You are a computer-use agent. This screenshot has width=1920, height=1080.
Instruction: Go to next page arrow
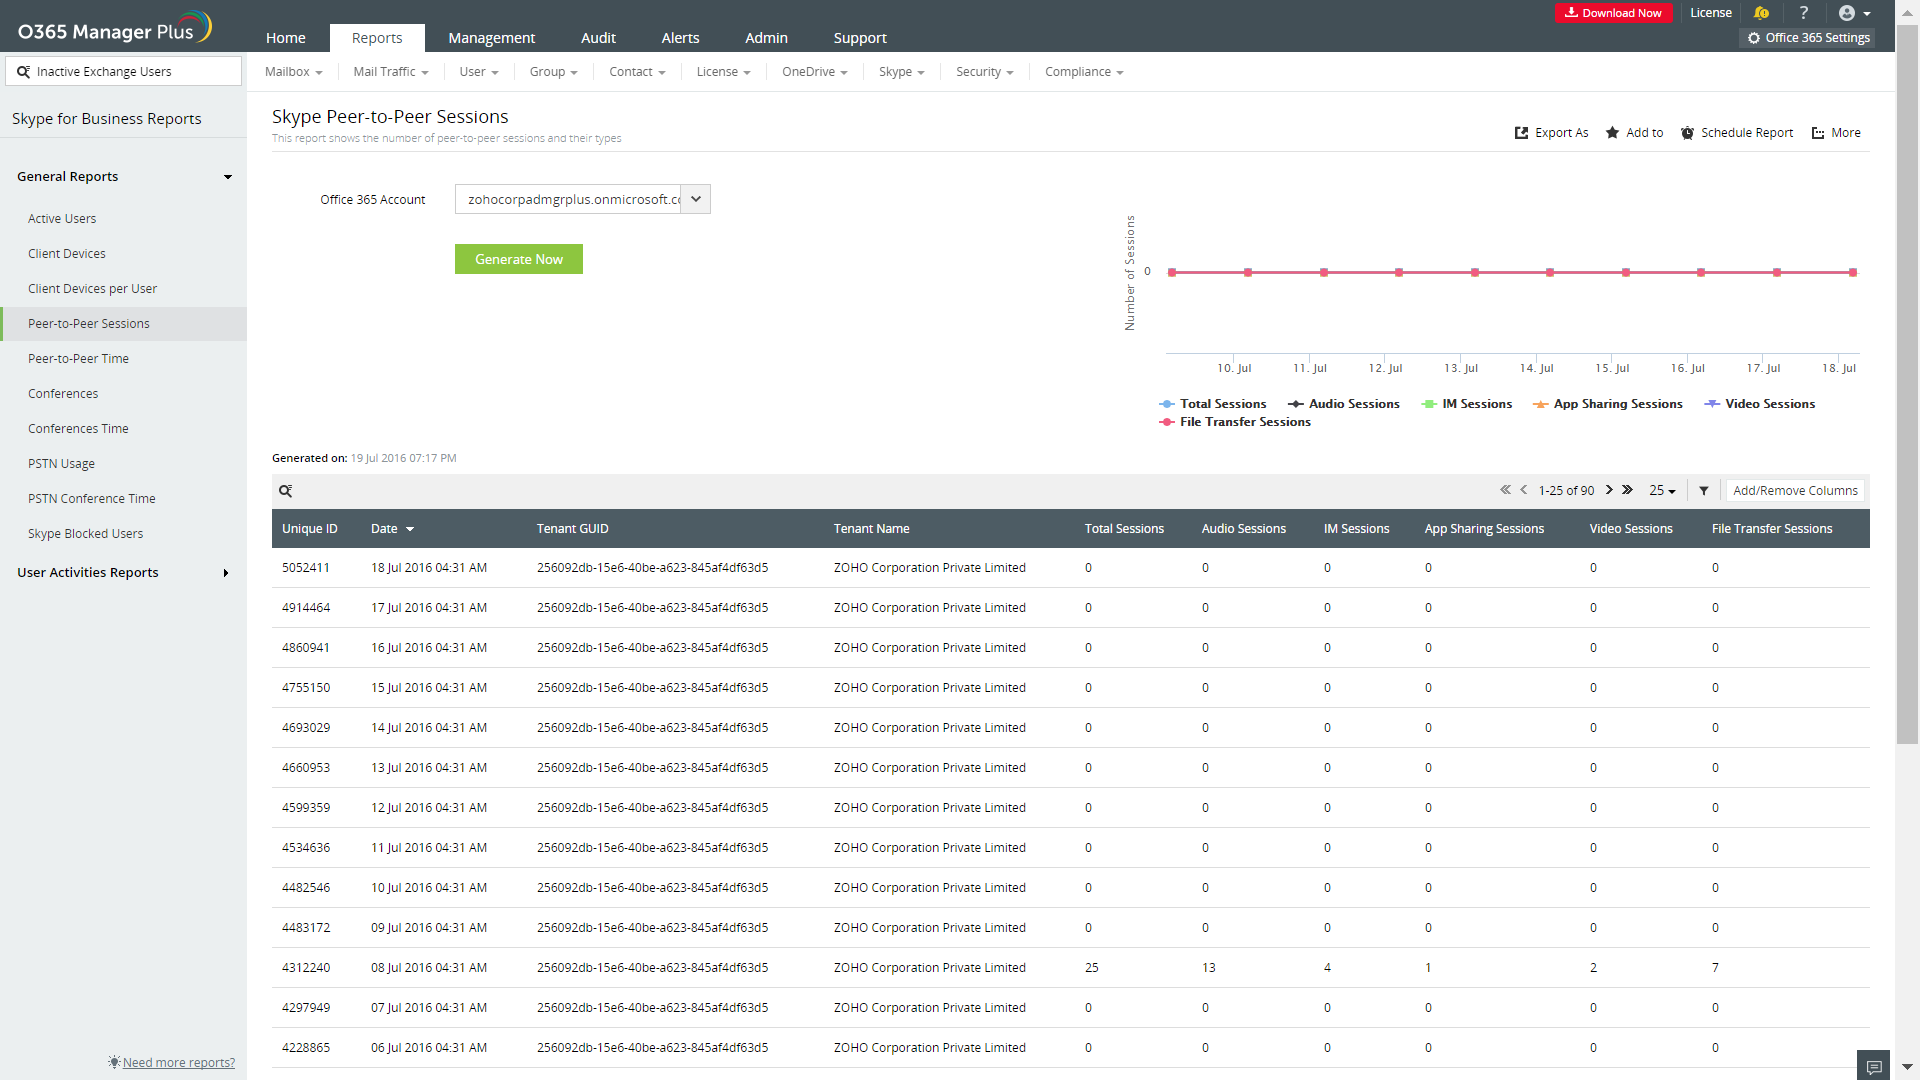1609,490
